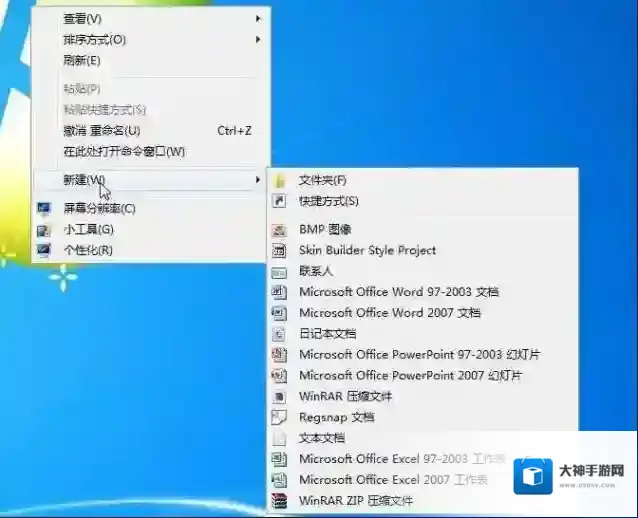Click the Excel 97-2003 工作表 icon
638x518 pixels.
pos(279,459)
